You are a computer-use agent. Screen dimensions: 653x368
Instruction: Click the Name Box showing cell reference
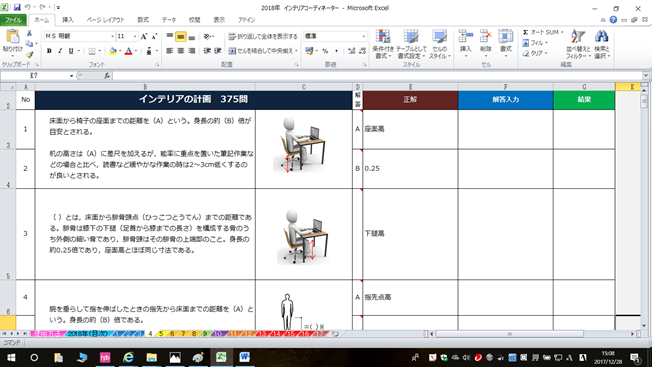(37, 75)
